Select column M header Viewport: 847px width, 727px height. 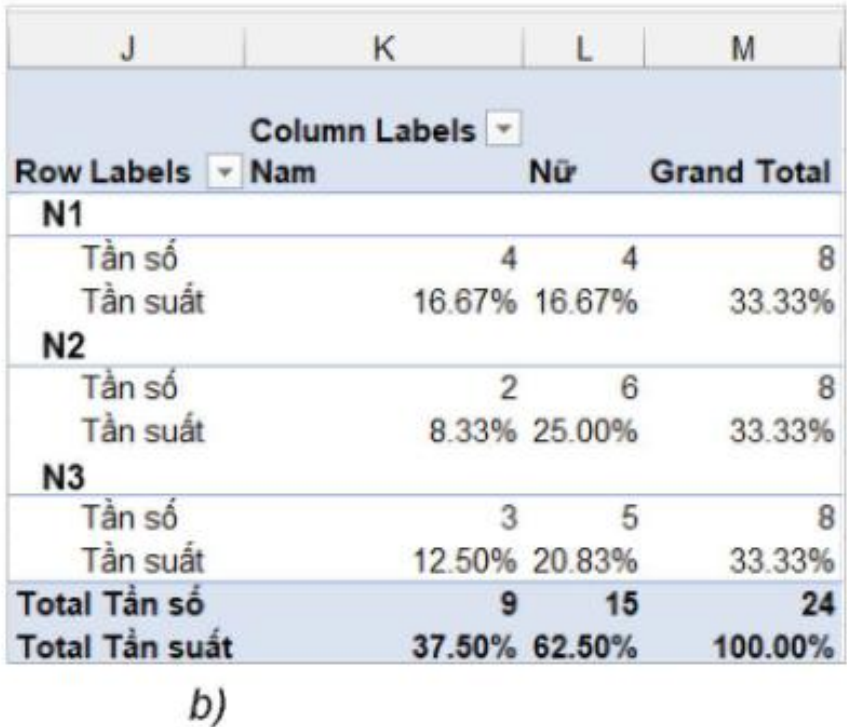pyautogui.click(x=743, y=48)
